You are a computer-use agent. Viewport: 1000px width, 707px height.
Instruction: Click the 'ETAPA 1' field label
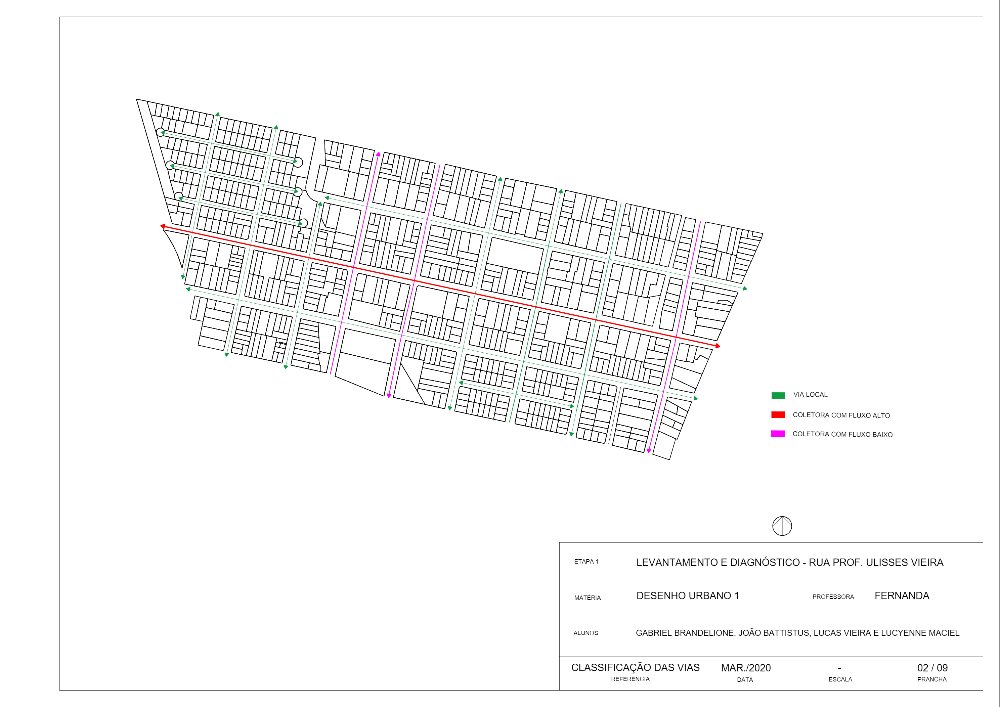tap(586, 562)
